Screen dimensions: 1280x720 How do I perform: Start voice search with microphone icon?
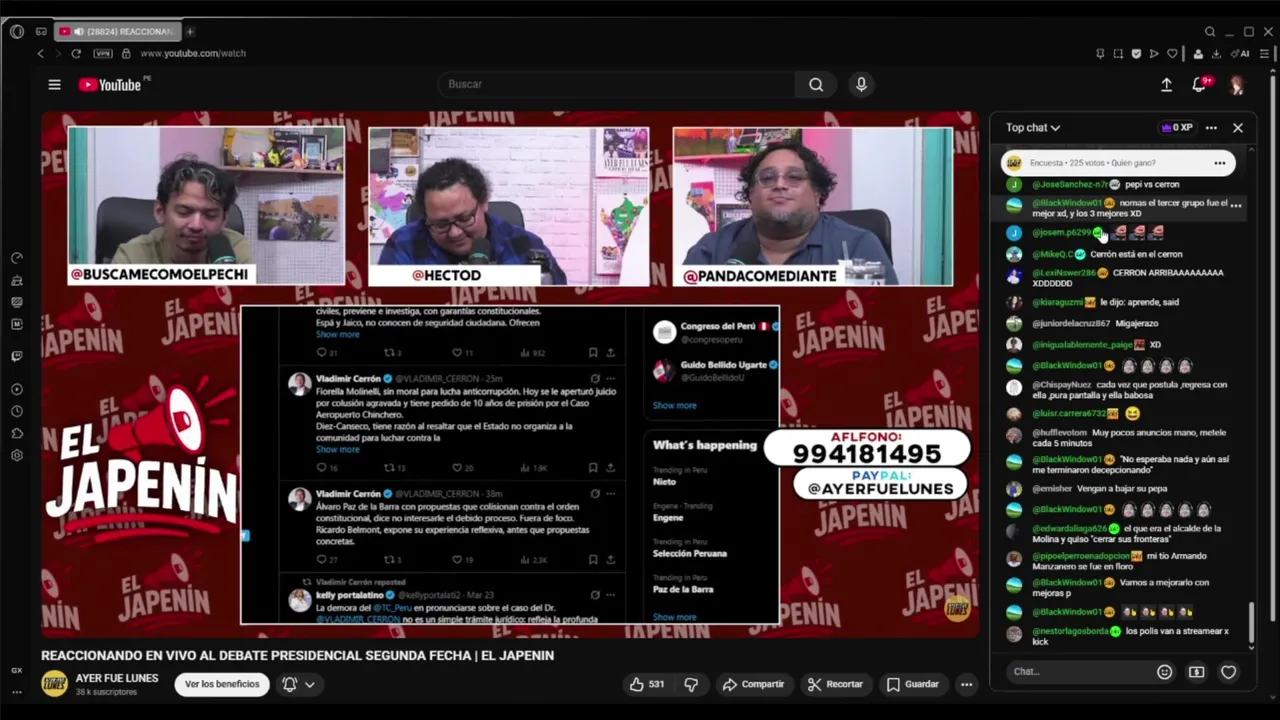click(861, 85)
